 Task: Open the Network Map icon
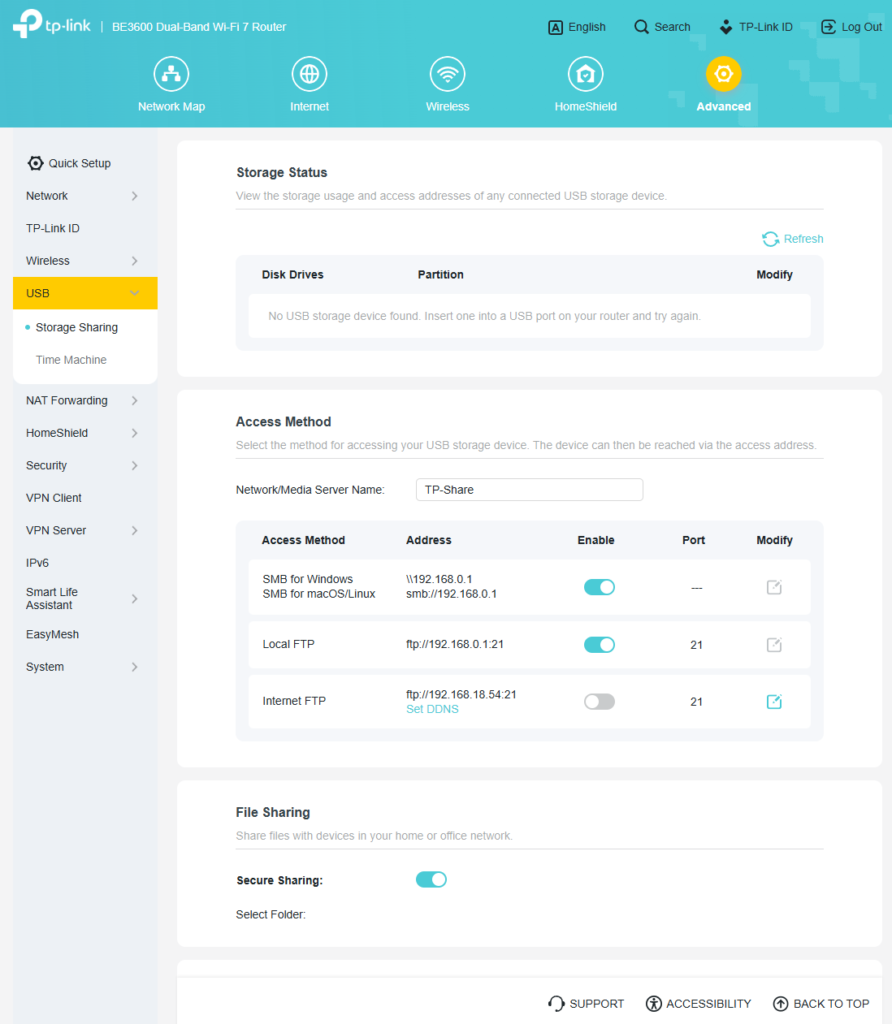coord(171,74)
